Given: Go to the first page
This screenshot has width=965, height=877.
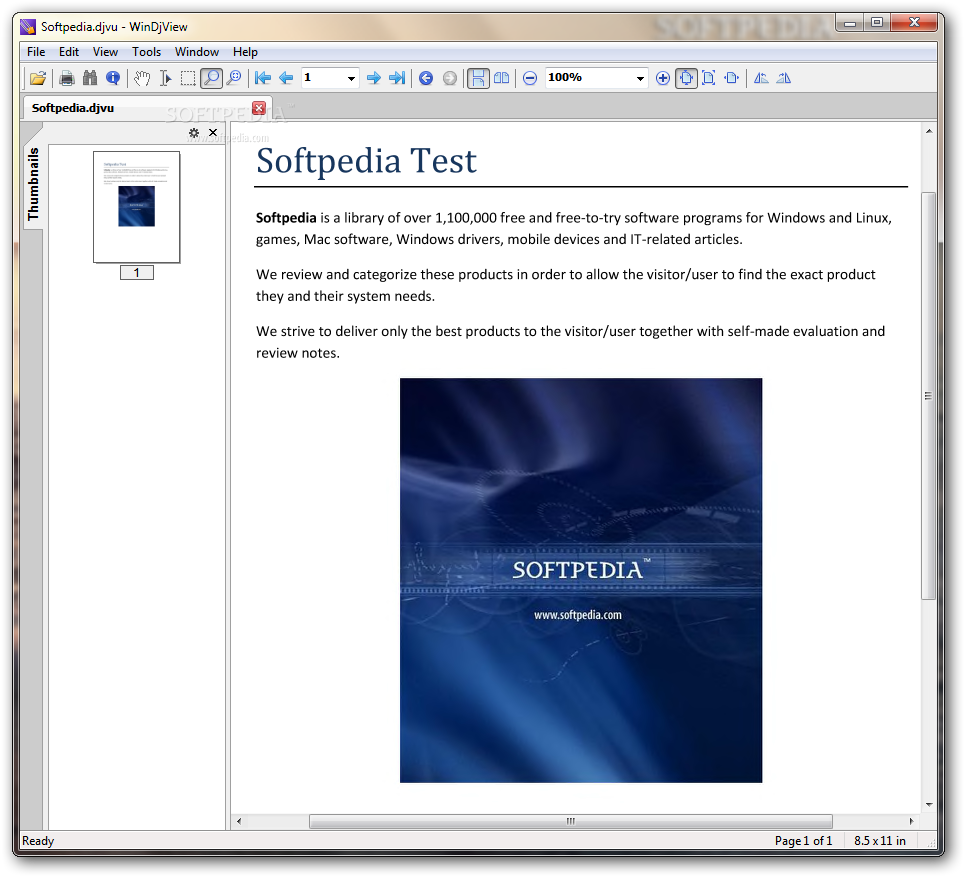Looking at the screenshot, I should (263, 78).
